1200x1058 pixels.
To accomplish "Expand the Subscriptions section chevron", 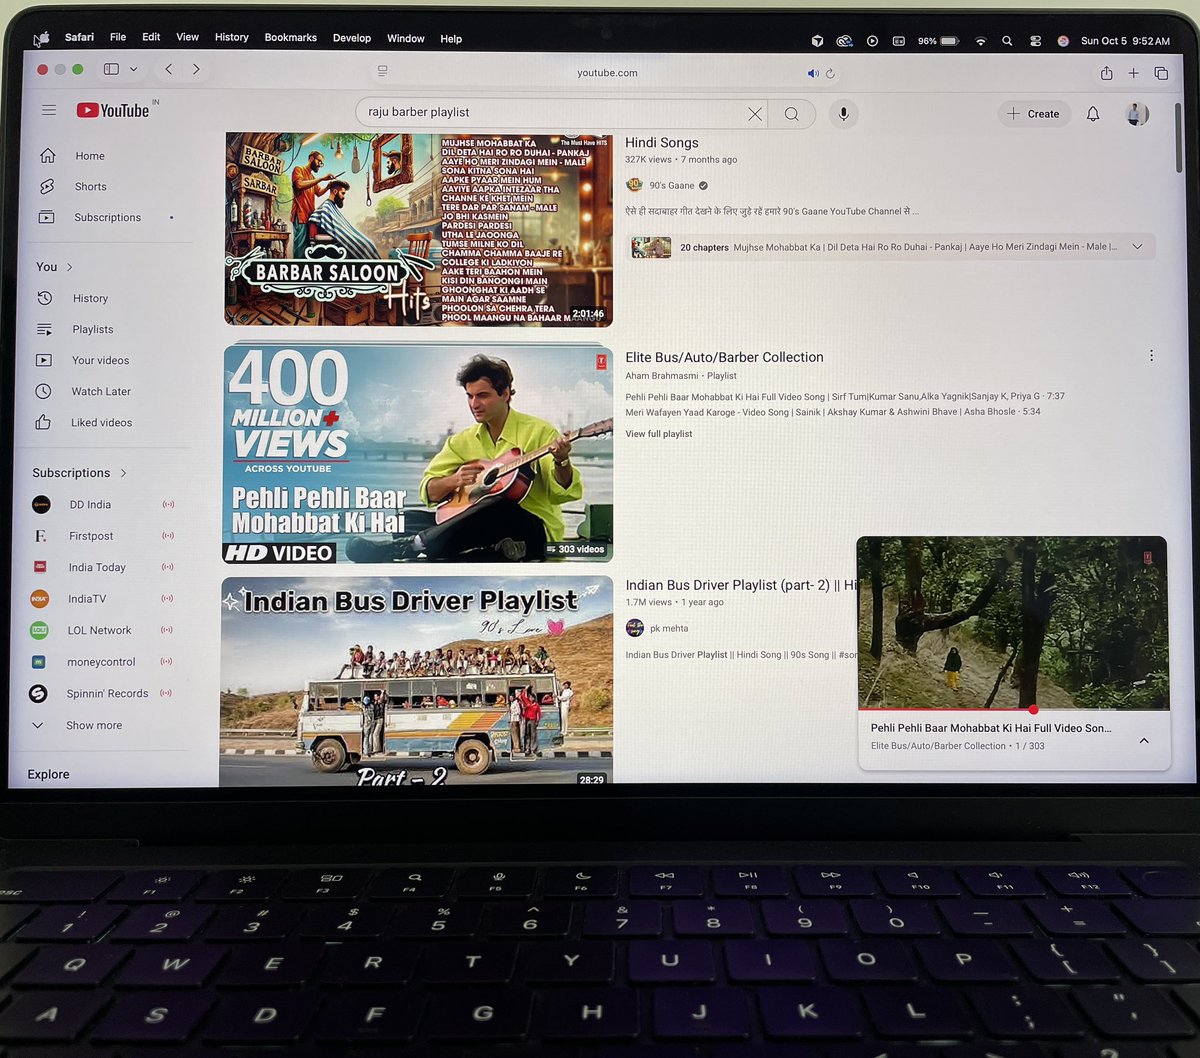I will tap(124, 473).
